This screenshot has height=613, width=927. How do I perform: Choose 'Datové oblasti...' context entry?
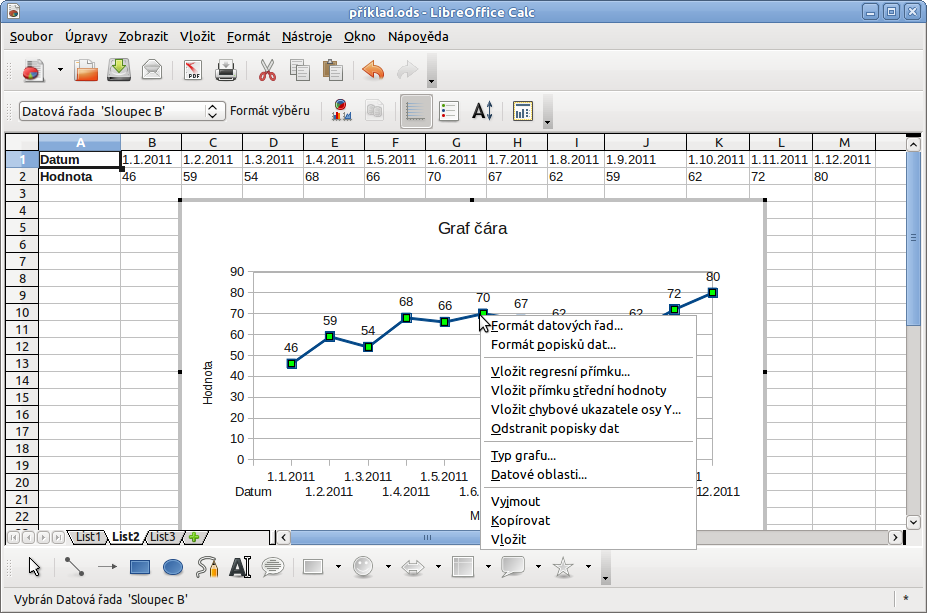tap(588, 475)
